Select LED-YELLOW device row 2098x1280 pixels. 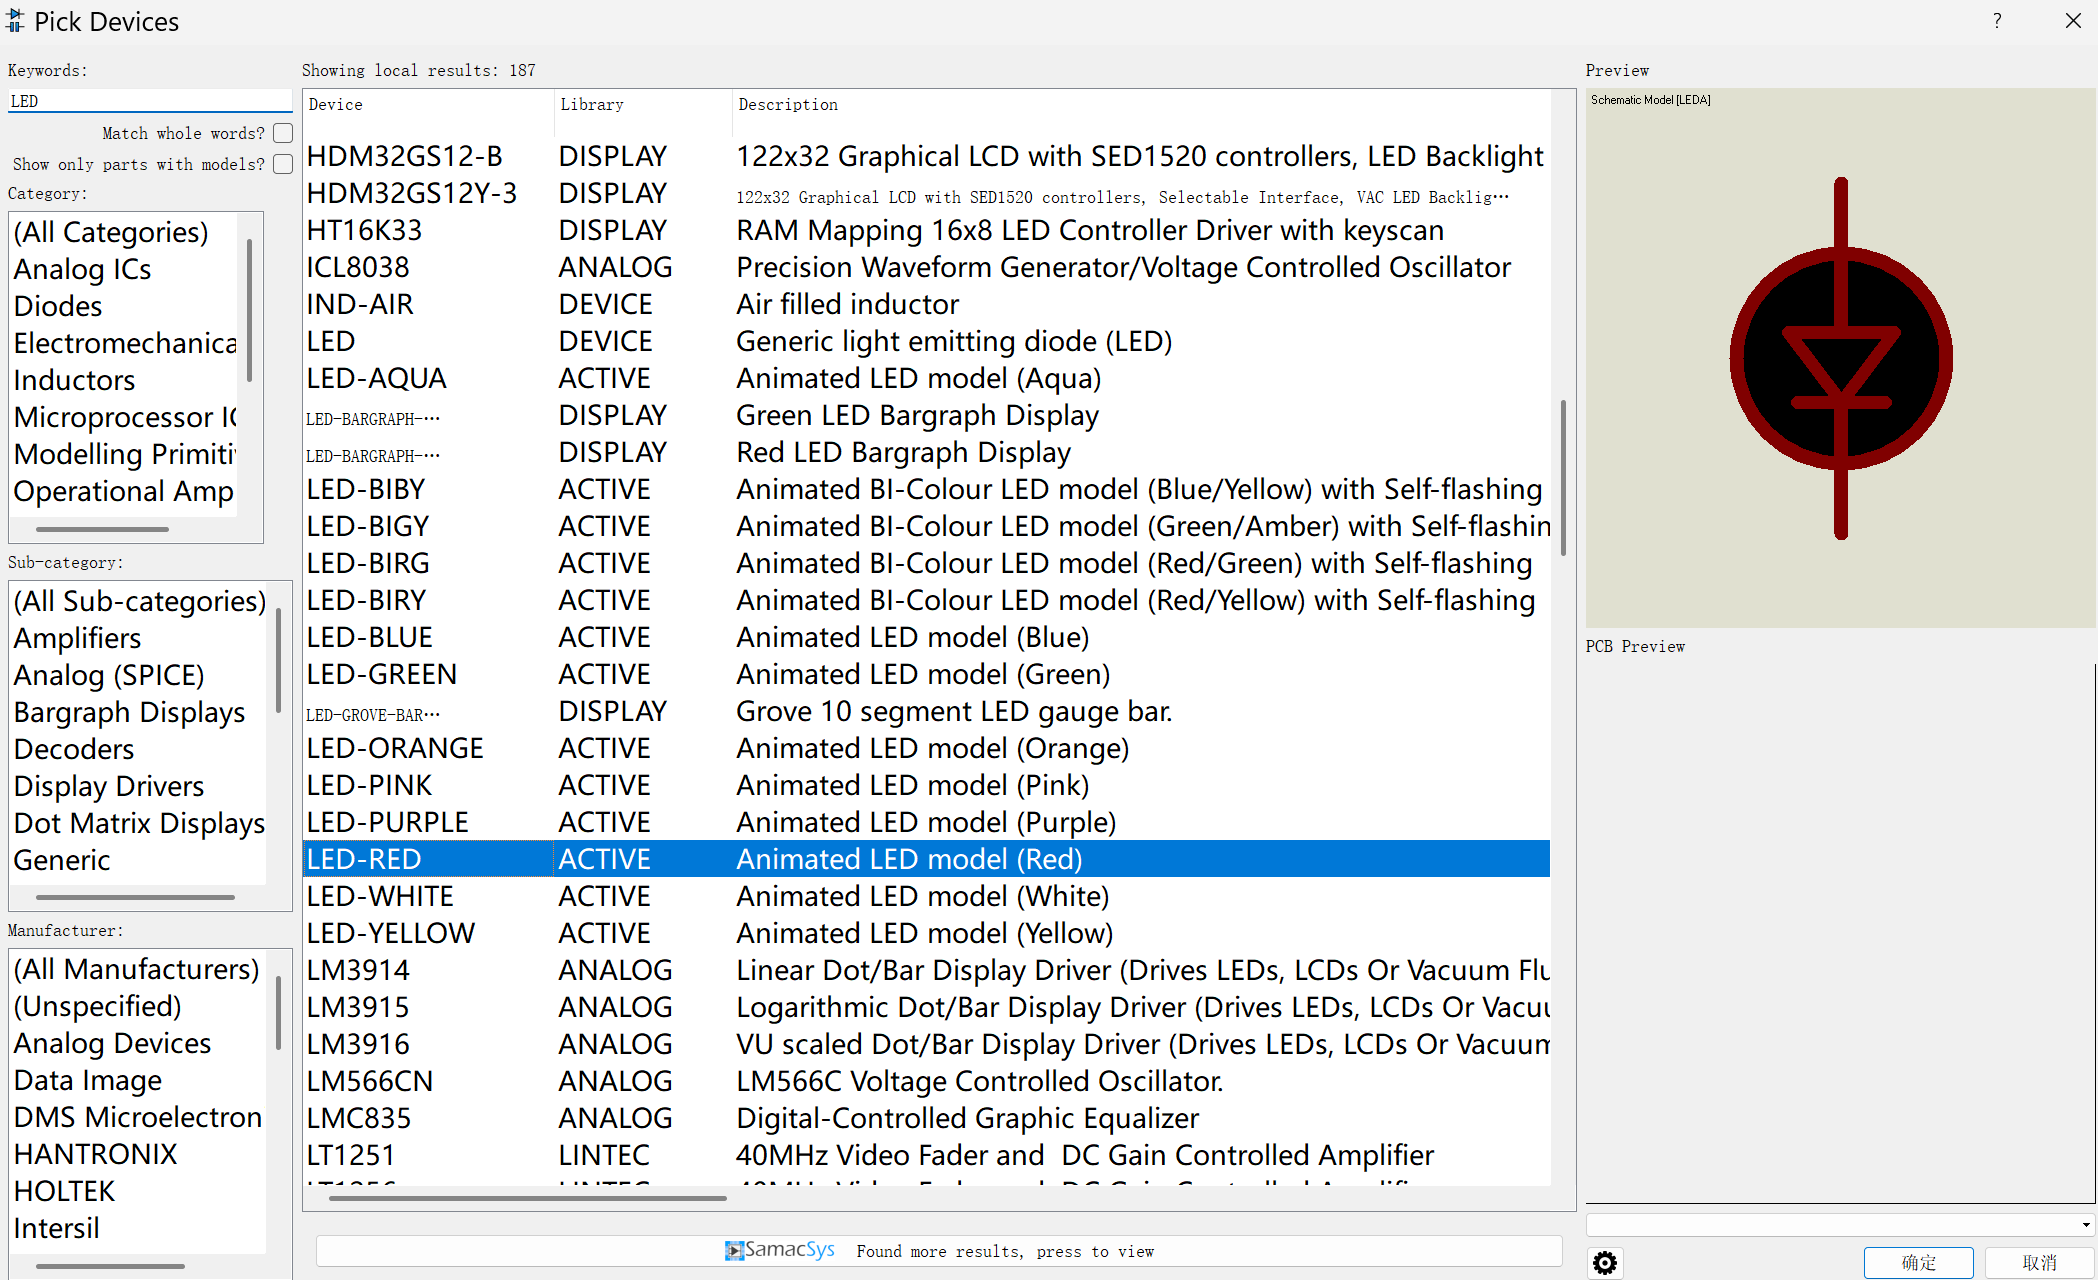(x=391, y=933)
